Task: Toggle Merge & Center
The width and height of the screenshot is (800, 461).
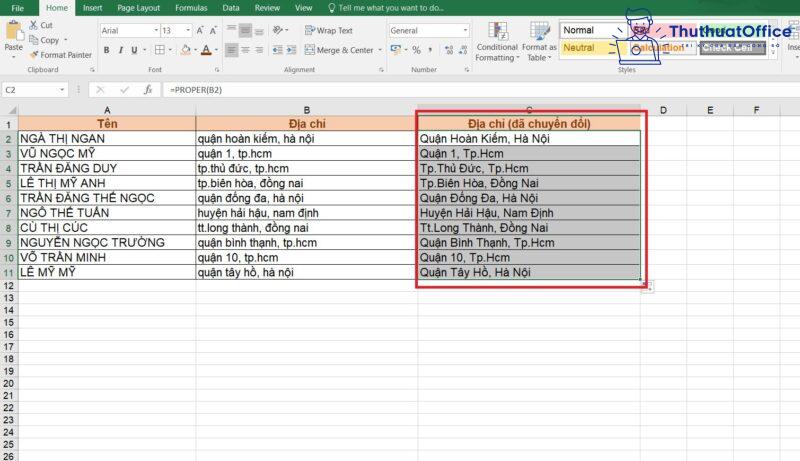Action: (x=339, y=50)
